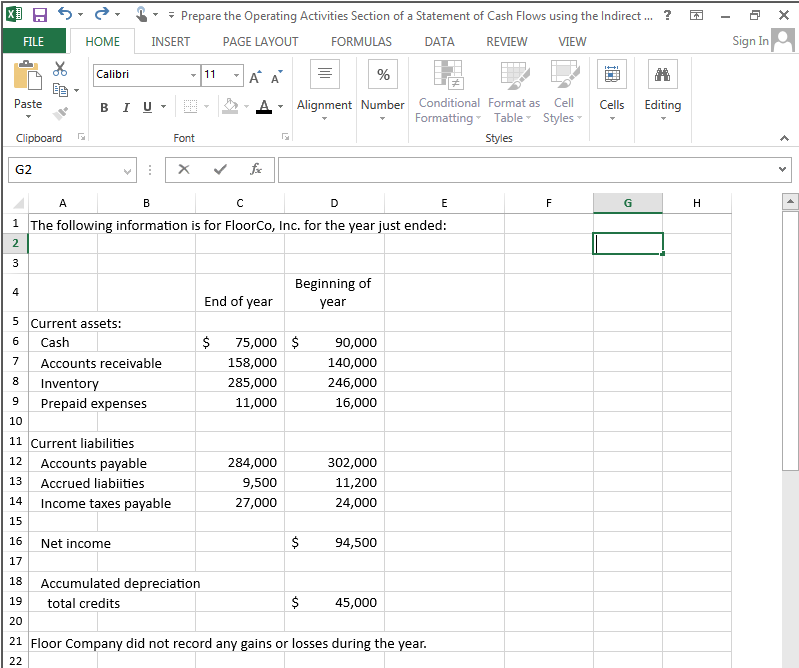
Task: Decrease font size with the smaller A
Action: click(x=277, y=77)
